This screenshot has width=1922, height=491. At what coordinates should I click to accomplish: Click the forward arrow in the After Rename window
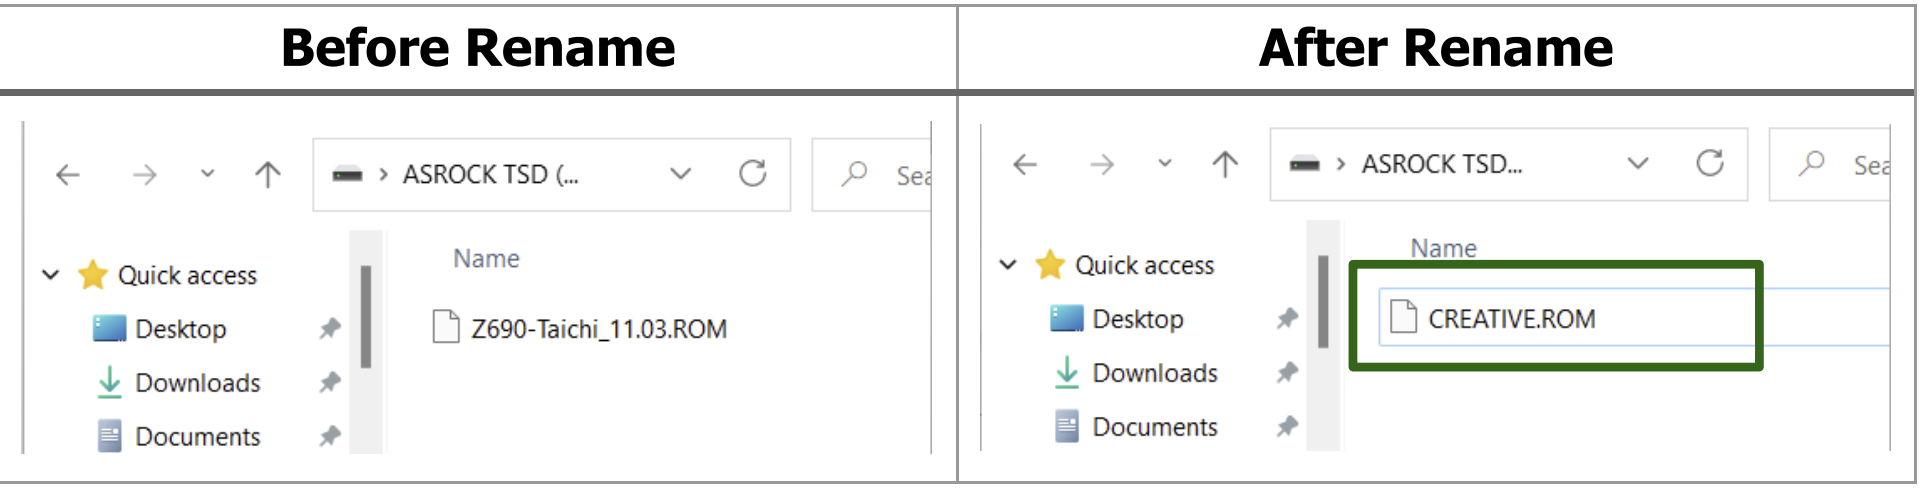[x=1101, y=164]
